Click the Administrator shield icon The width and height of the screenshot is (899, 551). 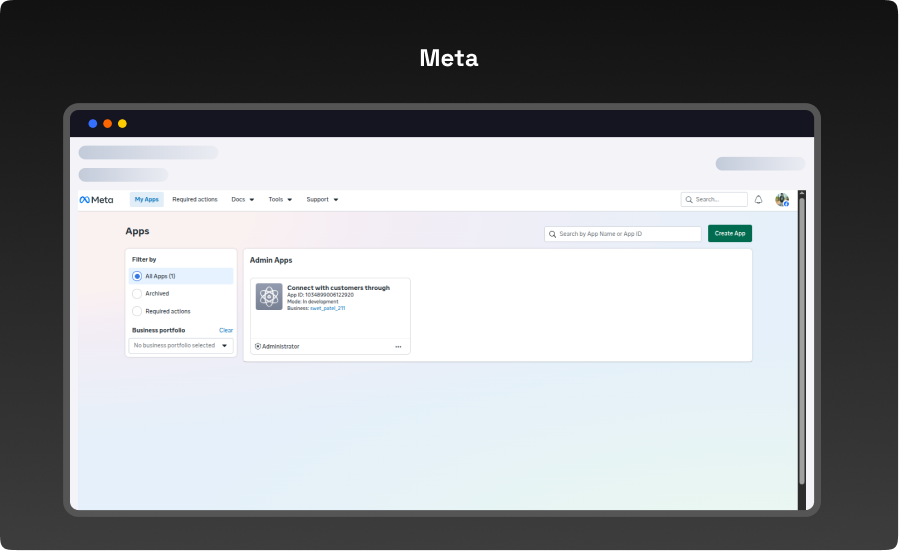[x=258, y=346]
